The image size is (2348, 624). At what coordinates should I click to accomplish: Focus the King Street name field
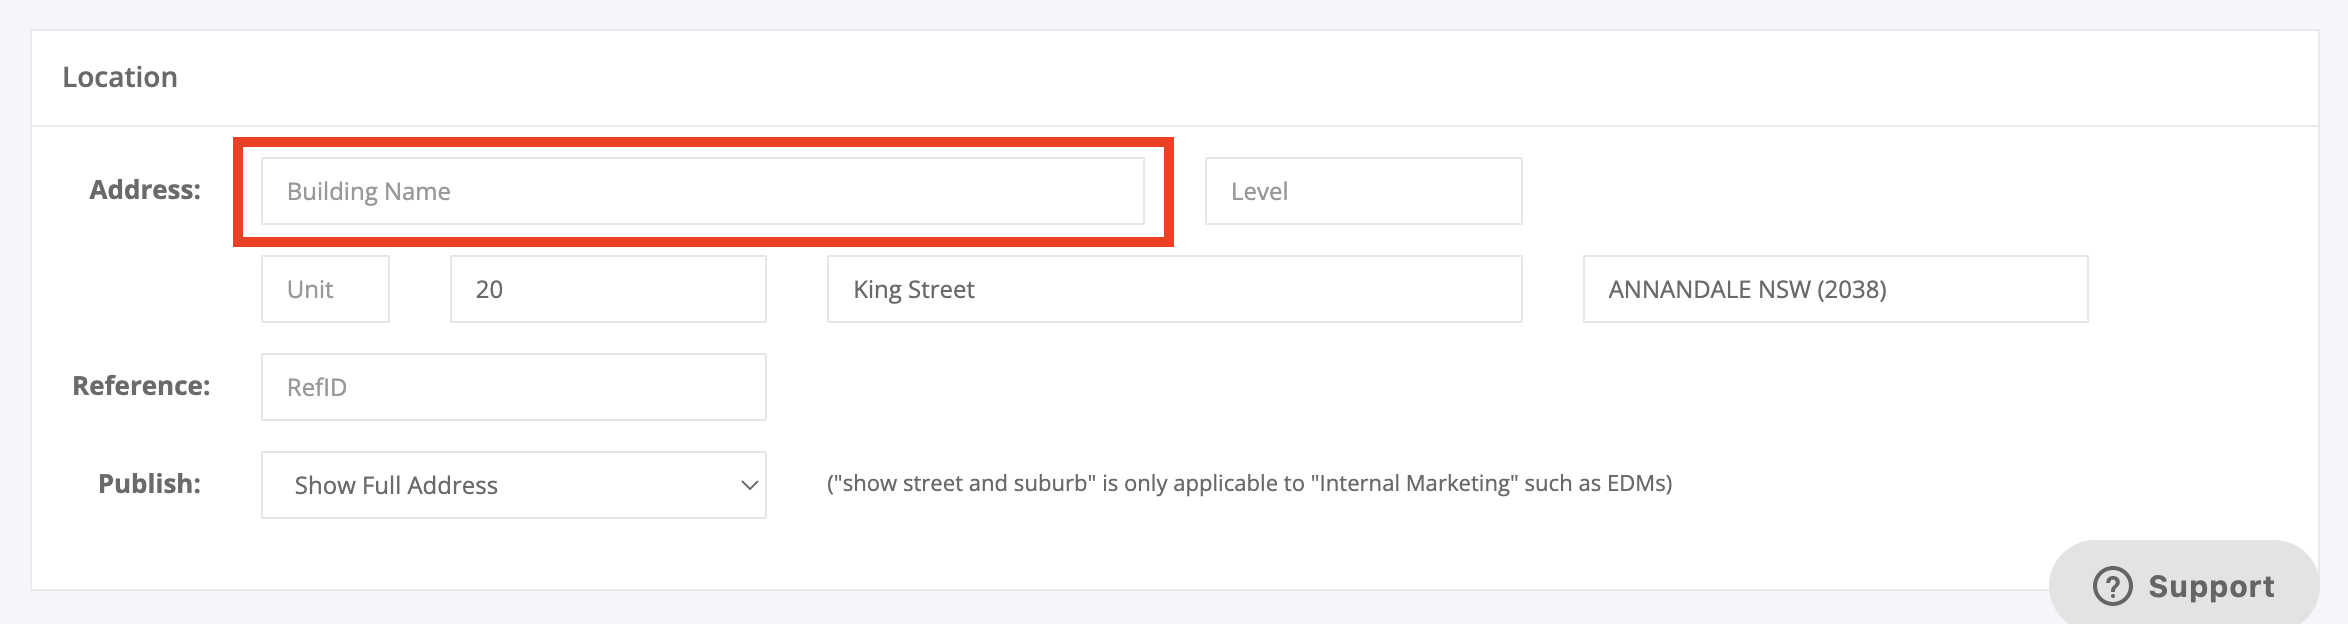(x=1174, y=289)
